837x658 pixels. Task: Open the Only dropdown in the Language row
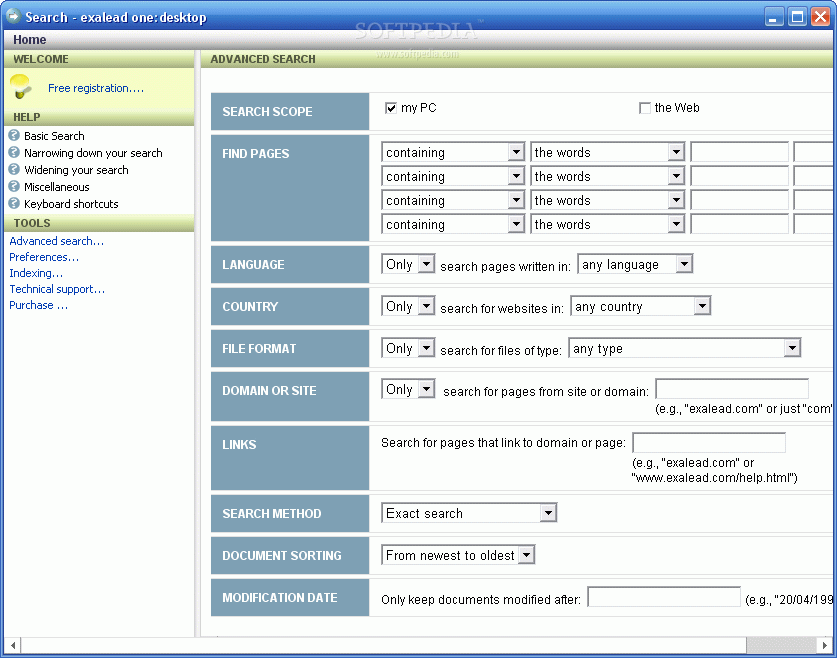pos(408,264)
